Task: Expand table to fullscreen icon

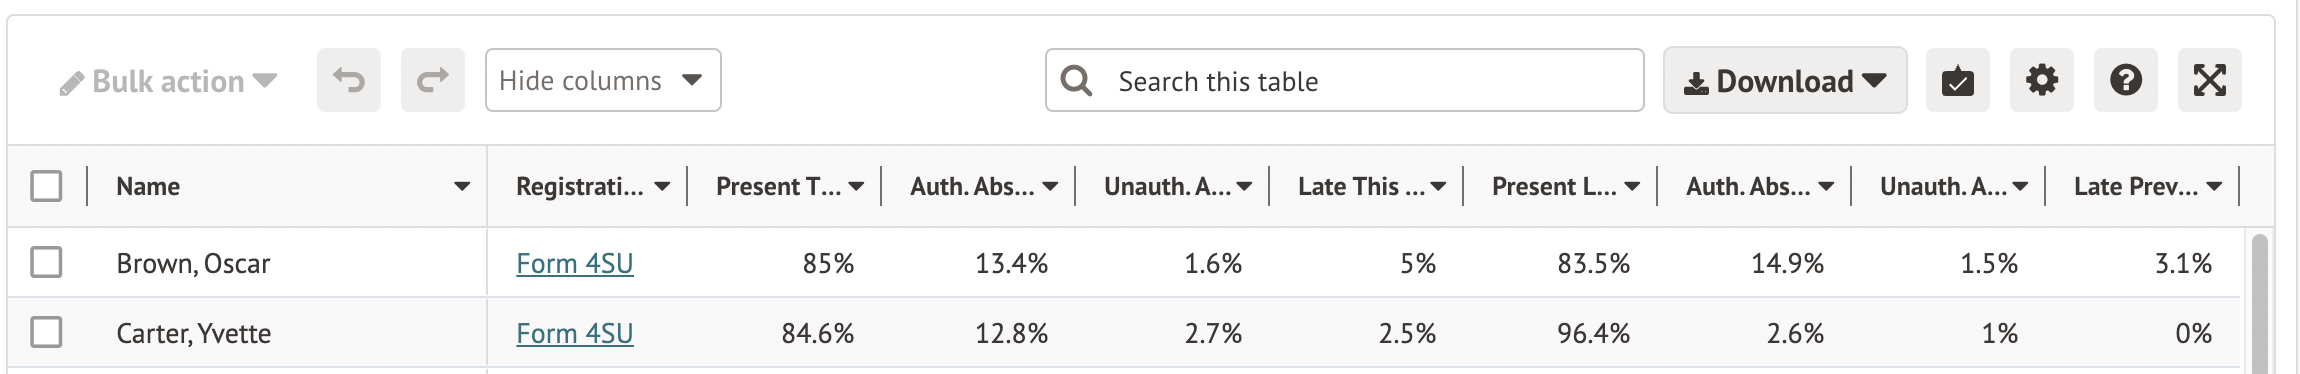Action: (2209, 80)
